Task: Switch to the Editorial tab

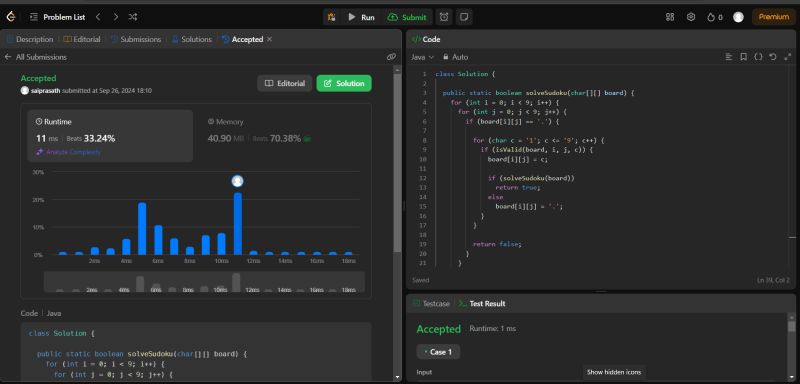Action: [x=82, y=39]
